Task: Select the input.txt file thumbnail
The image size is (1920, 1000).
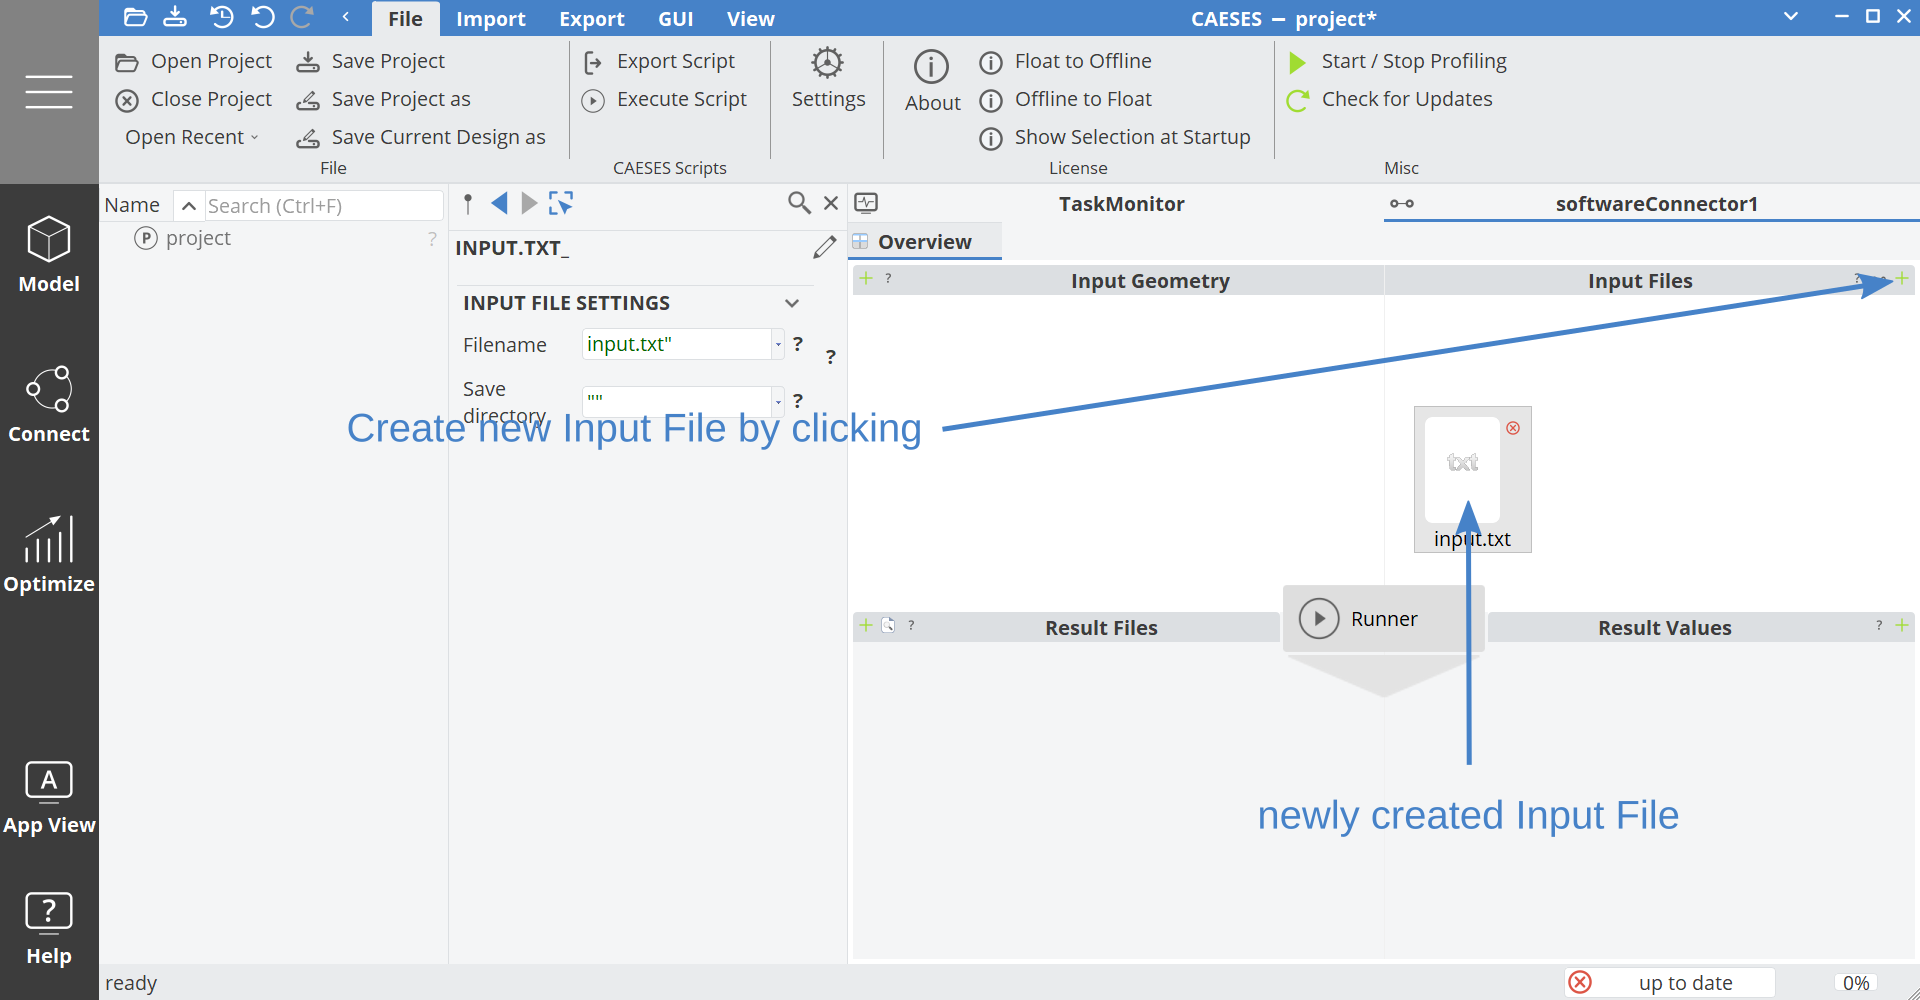Action: click(1472, 479)
